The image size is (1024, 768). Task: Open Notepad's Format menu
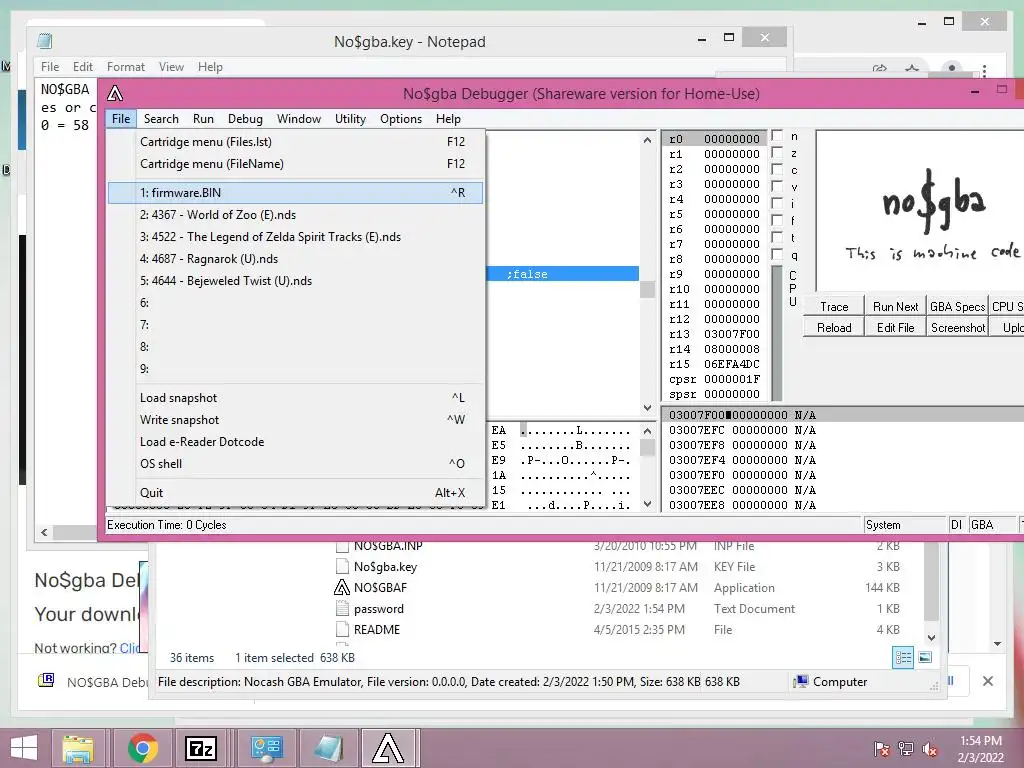[125, 67]
